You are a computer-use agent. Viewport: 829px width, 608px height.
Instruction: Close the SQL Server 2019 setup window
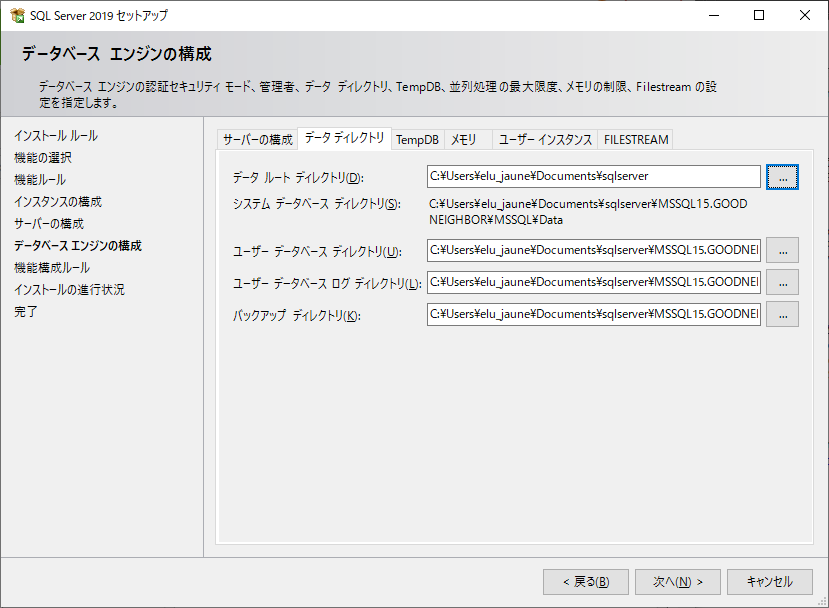pos(805,15)
